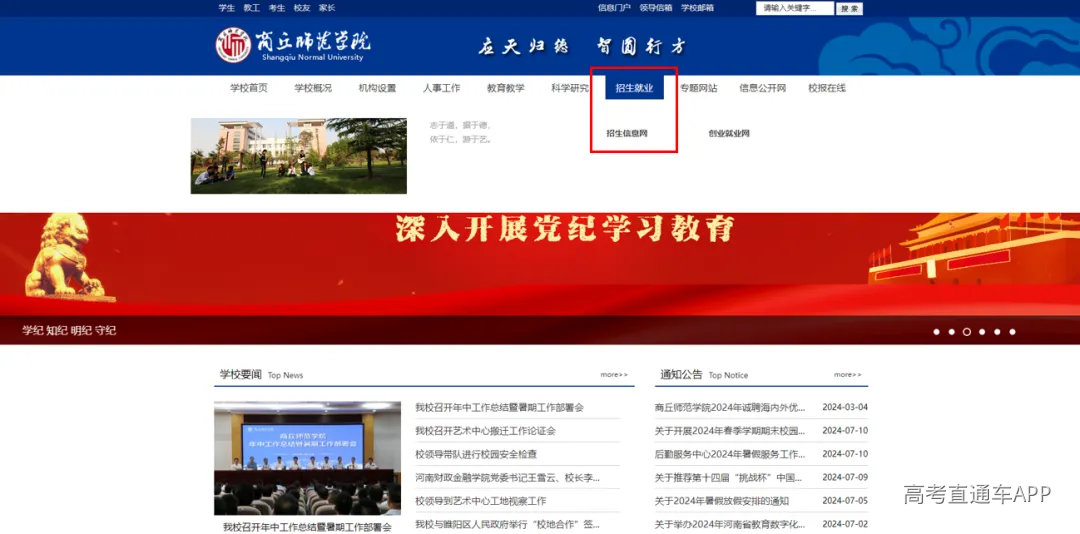Open notice 商丘师范学院2024年诚聘海内外优...
The image size is (1080, 534).
(x=729, y=408)
